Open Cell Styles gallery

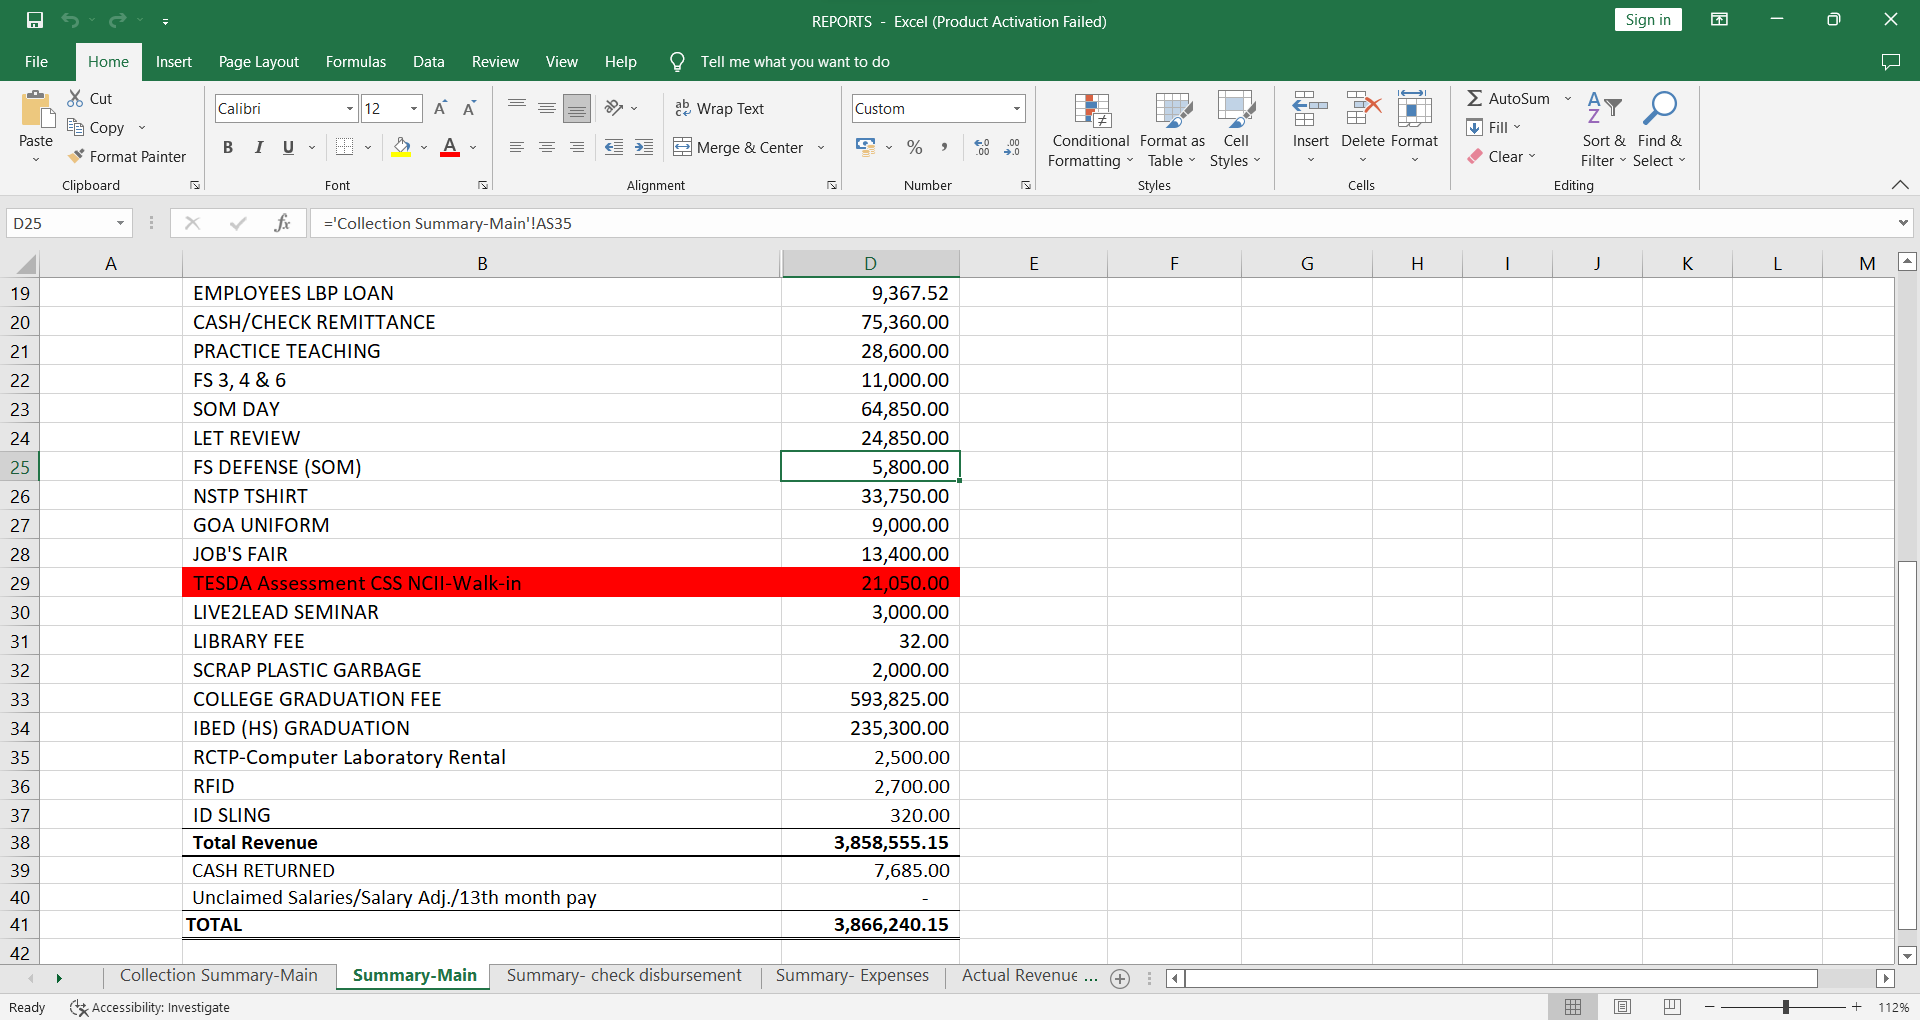1236,131
